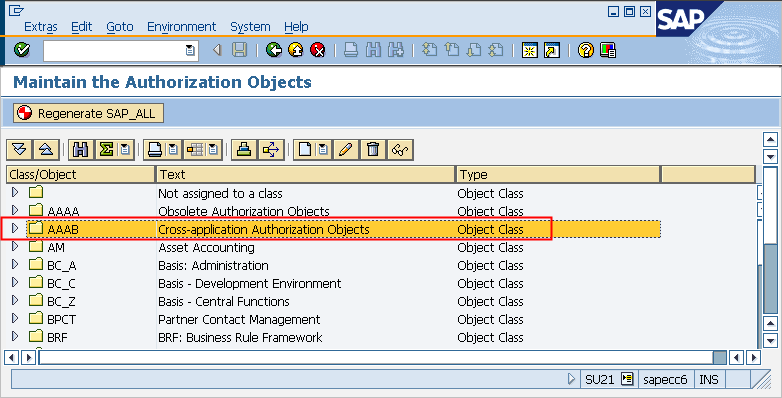Open Customize Local Layout icon
Image resolution: width=782 pixels, height=398 pixels.
pyautogui.click(x=608, y=50)
